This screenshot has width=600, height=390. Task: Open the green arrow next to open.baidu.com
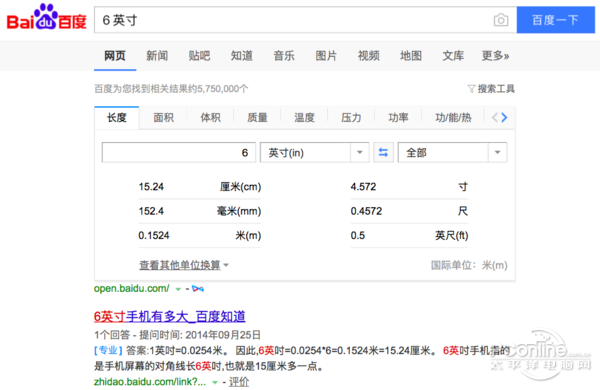(x=178, y=289)
